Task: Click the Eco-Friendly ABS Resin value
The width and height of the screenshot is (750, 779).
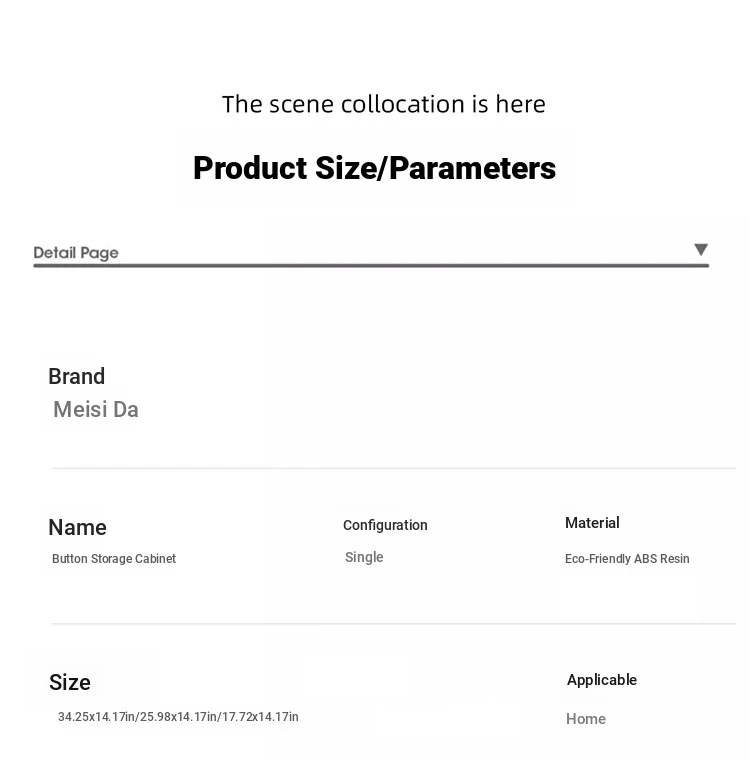Action: pyautogui.click(x=627, y=559)
